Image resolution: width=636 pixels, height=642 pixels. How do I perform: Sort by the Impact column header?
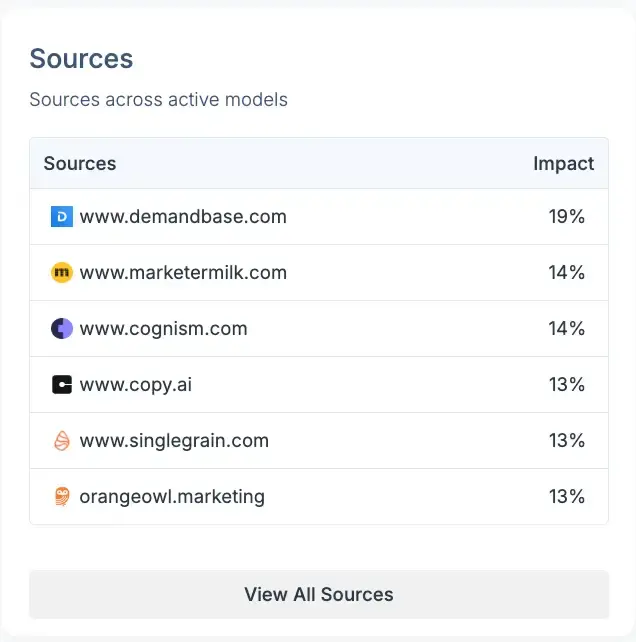[x=563, y=163]
